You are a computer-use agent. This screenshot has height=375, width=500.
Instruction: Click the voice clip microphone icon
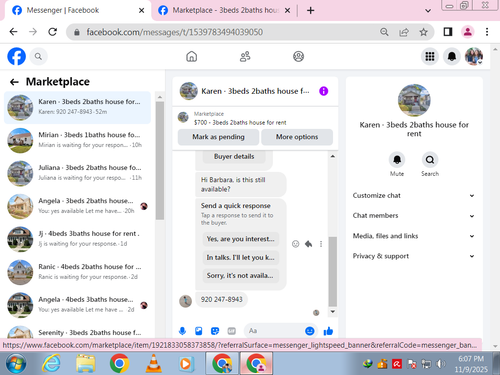pyautogui.click(x=182, y=331)
